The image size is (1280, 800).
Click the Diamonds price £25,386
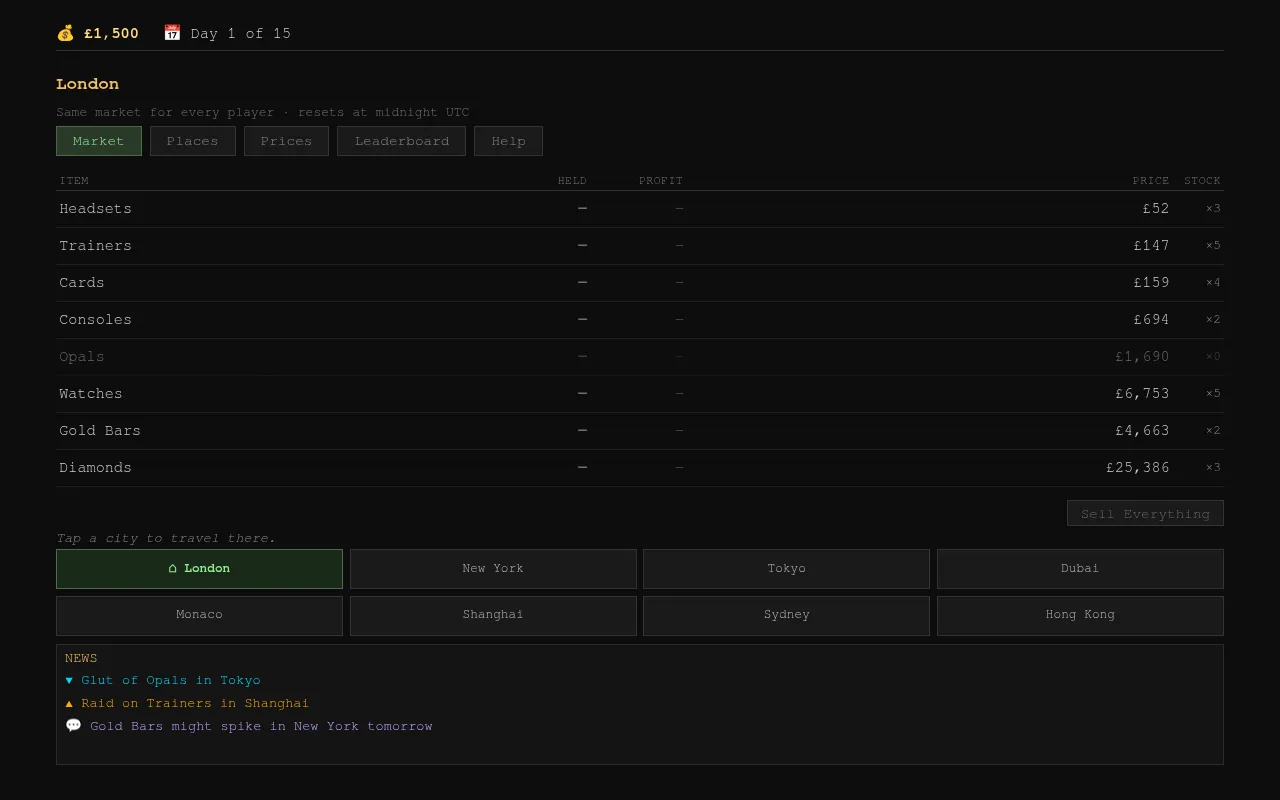tap(1138, 468)
